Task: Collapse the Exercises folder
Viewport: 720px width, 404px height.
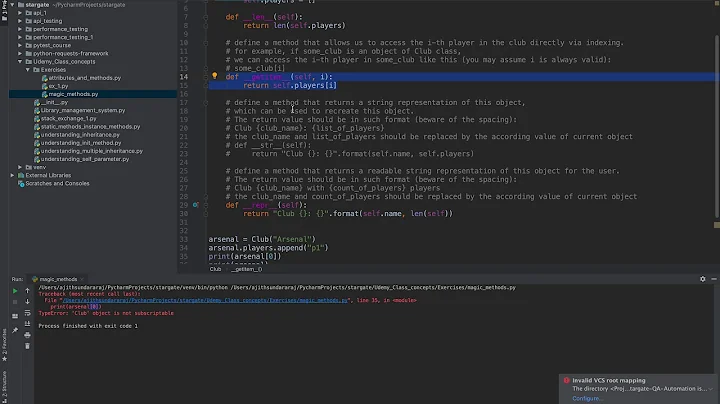Action: (28, 70)
